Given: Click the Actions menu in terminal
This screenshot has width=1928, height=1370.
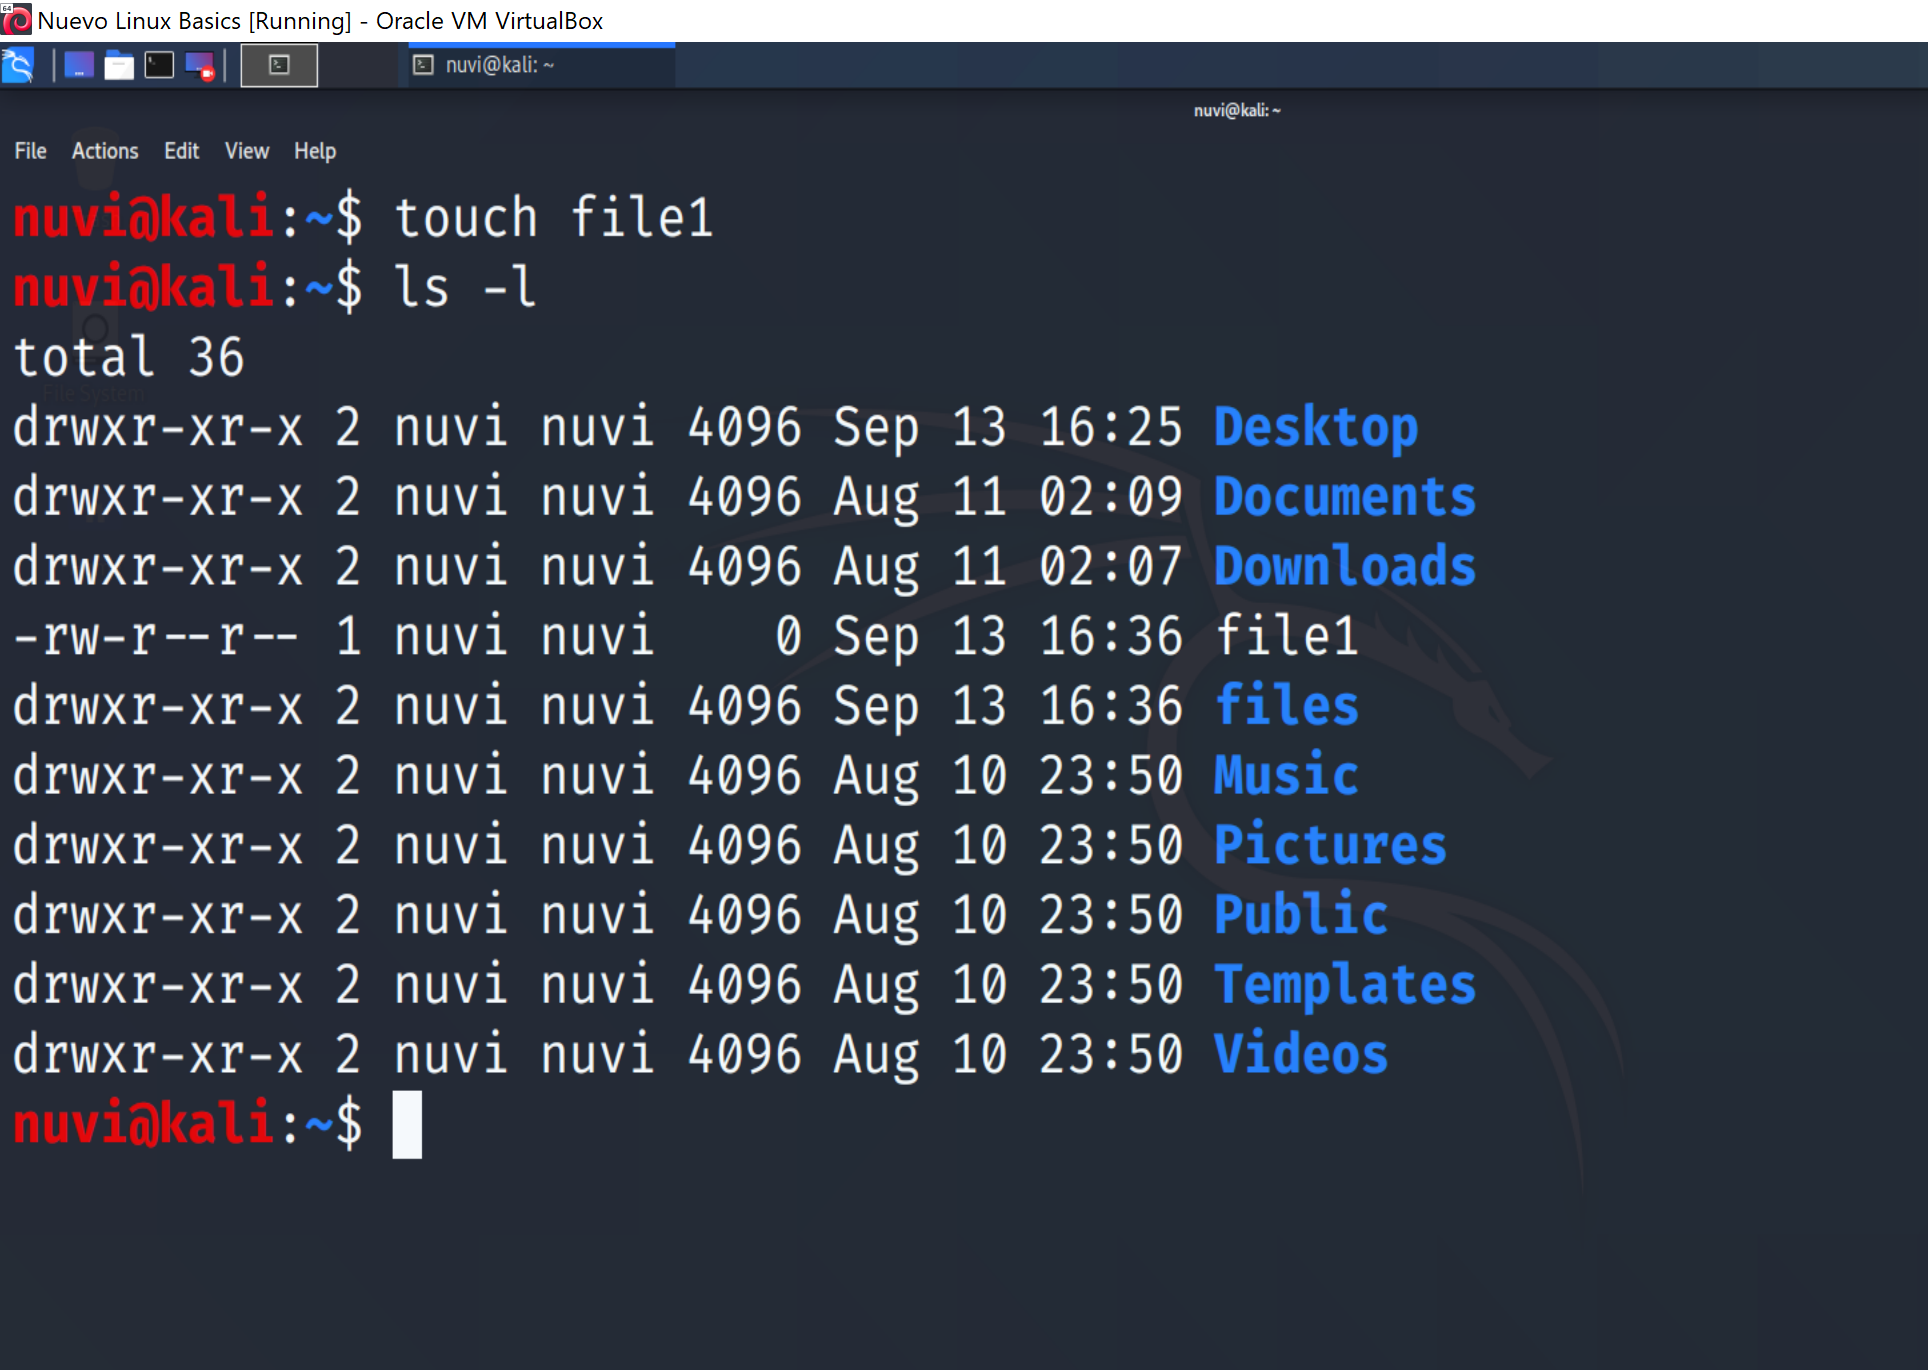Looking at the screenshot, I should 104,151.
